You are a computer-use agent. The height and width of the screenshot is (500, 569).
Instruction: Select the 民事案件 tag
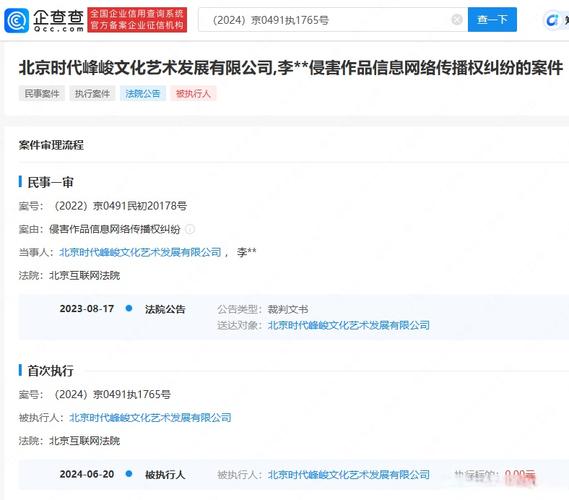pyautogui.click(x=42, y=94)
